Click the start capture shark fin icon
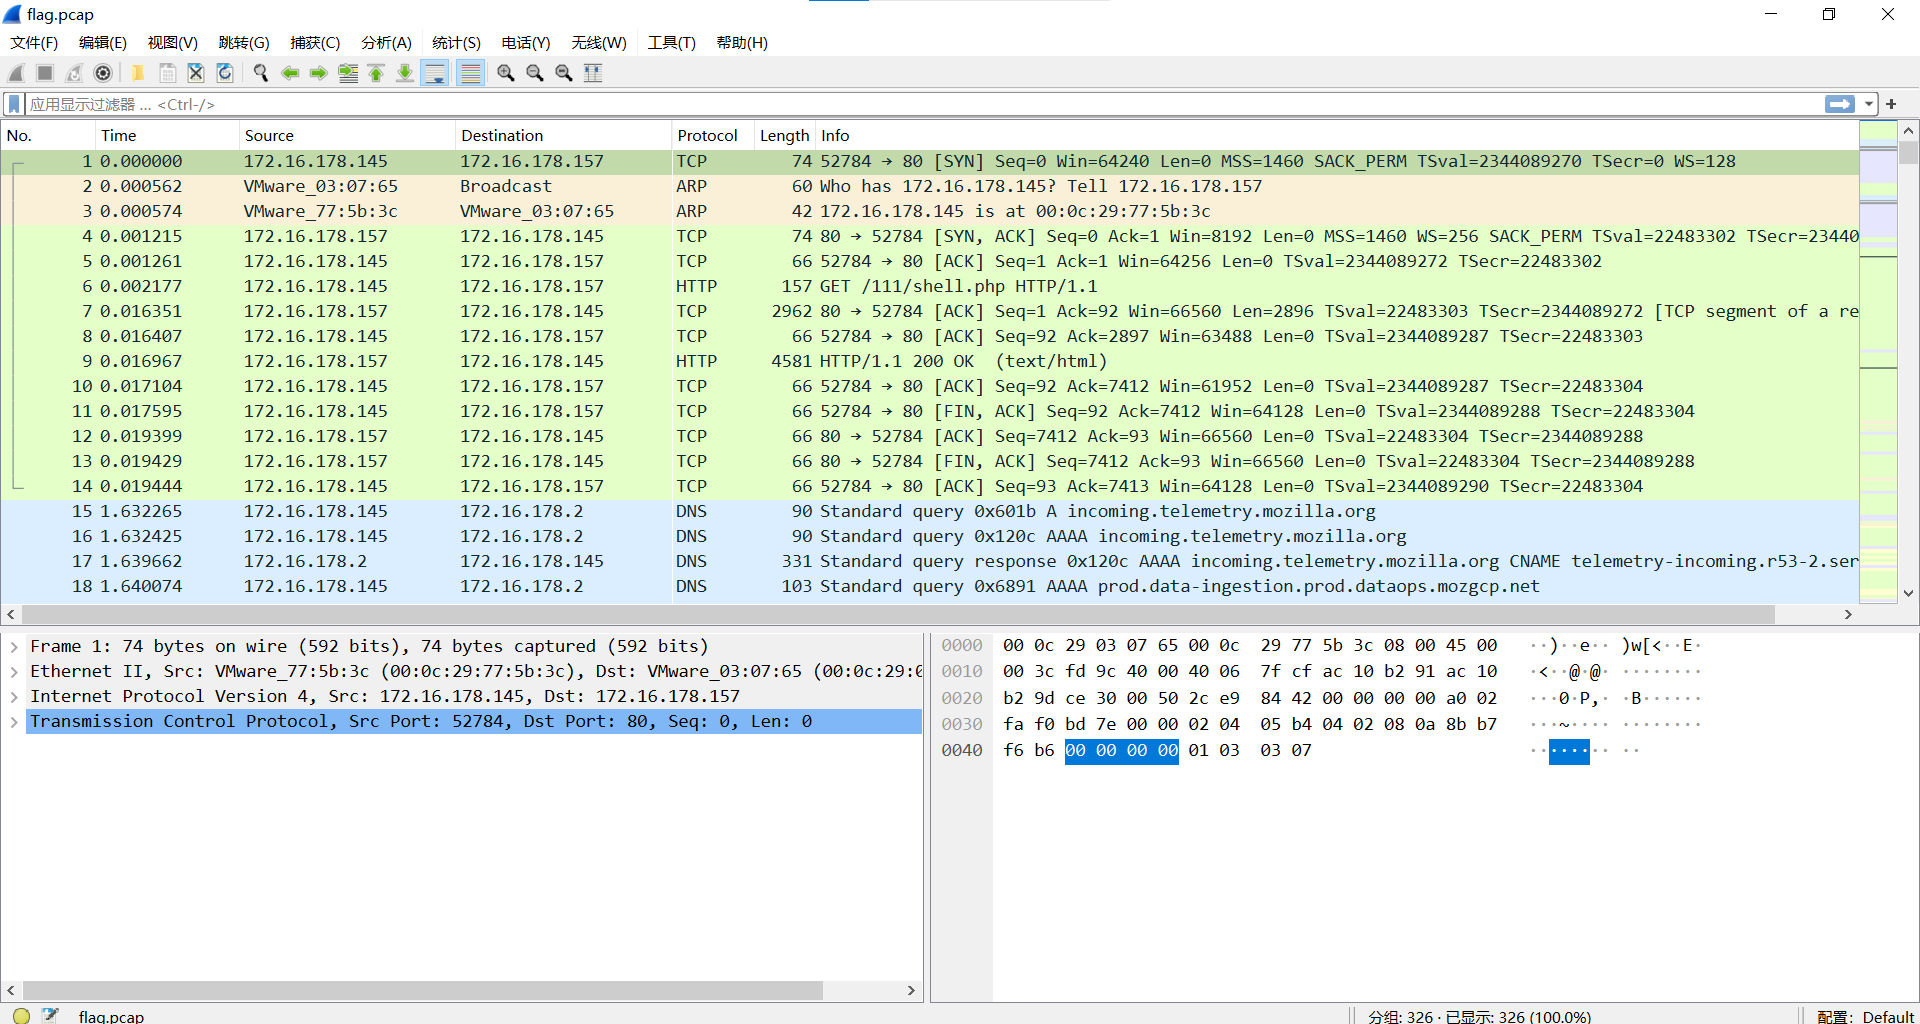1920x1024 pixels. coord(16,73)
